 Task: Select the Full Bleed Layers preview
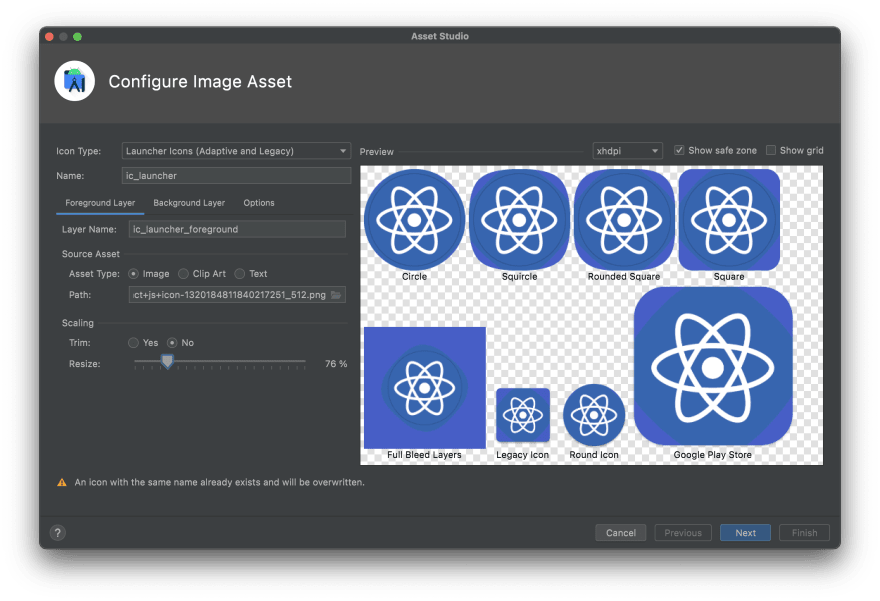click(425, 388)
